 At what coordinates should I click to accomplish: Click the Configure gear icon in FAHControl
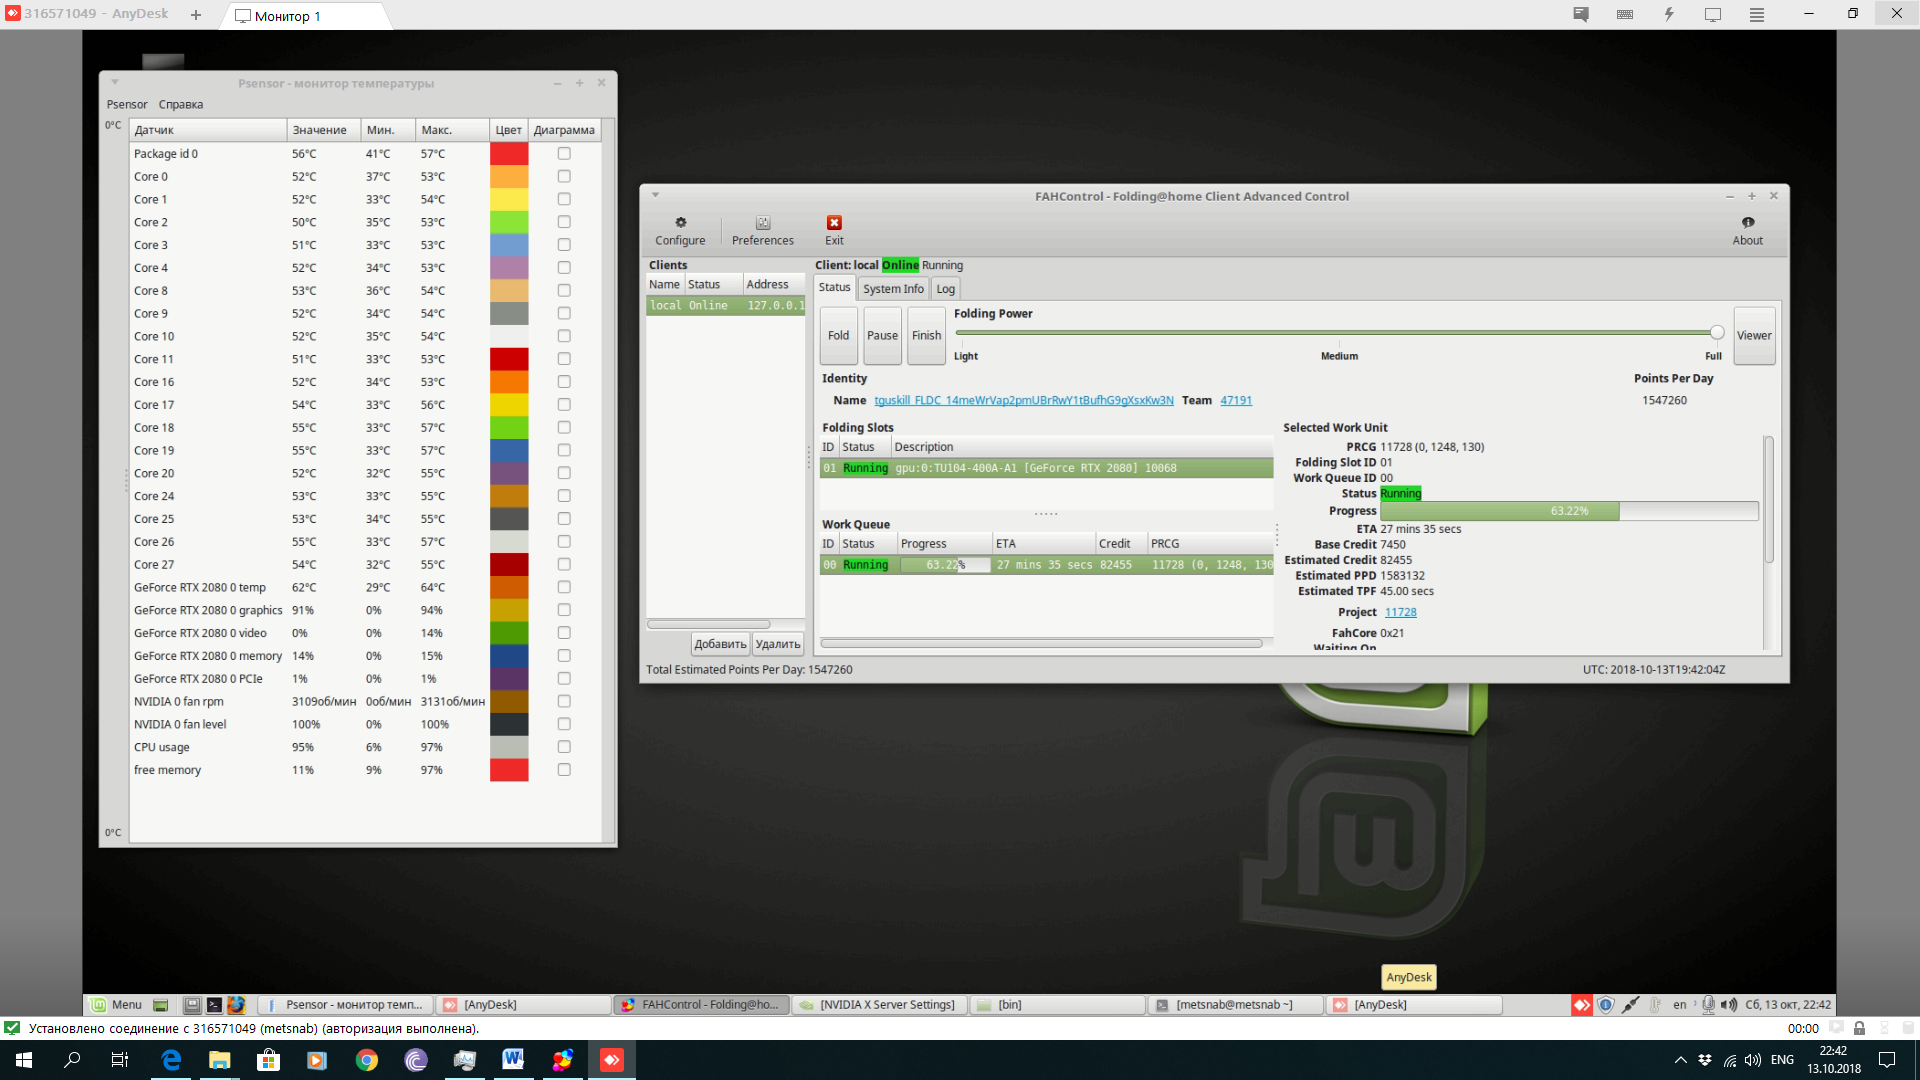tap(680, 223)
